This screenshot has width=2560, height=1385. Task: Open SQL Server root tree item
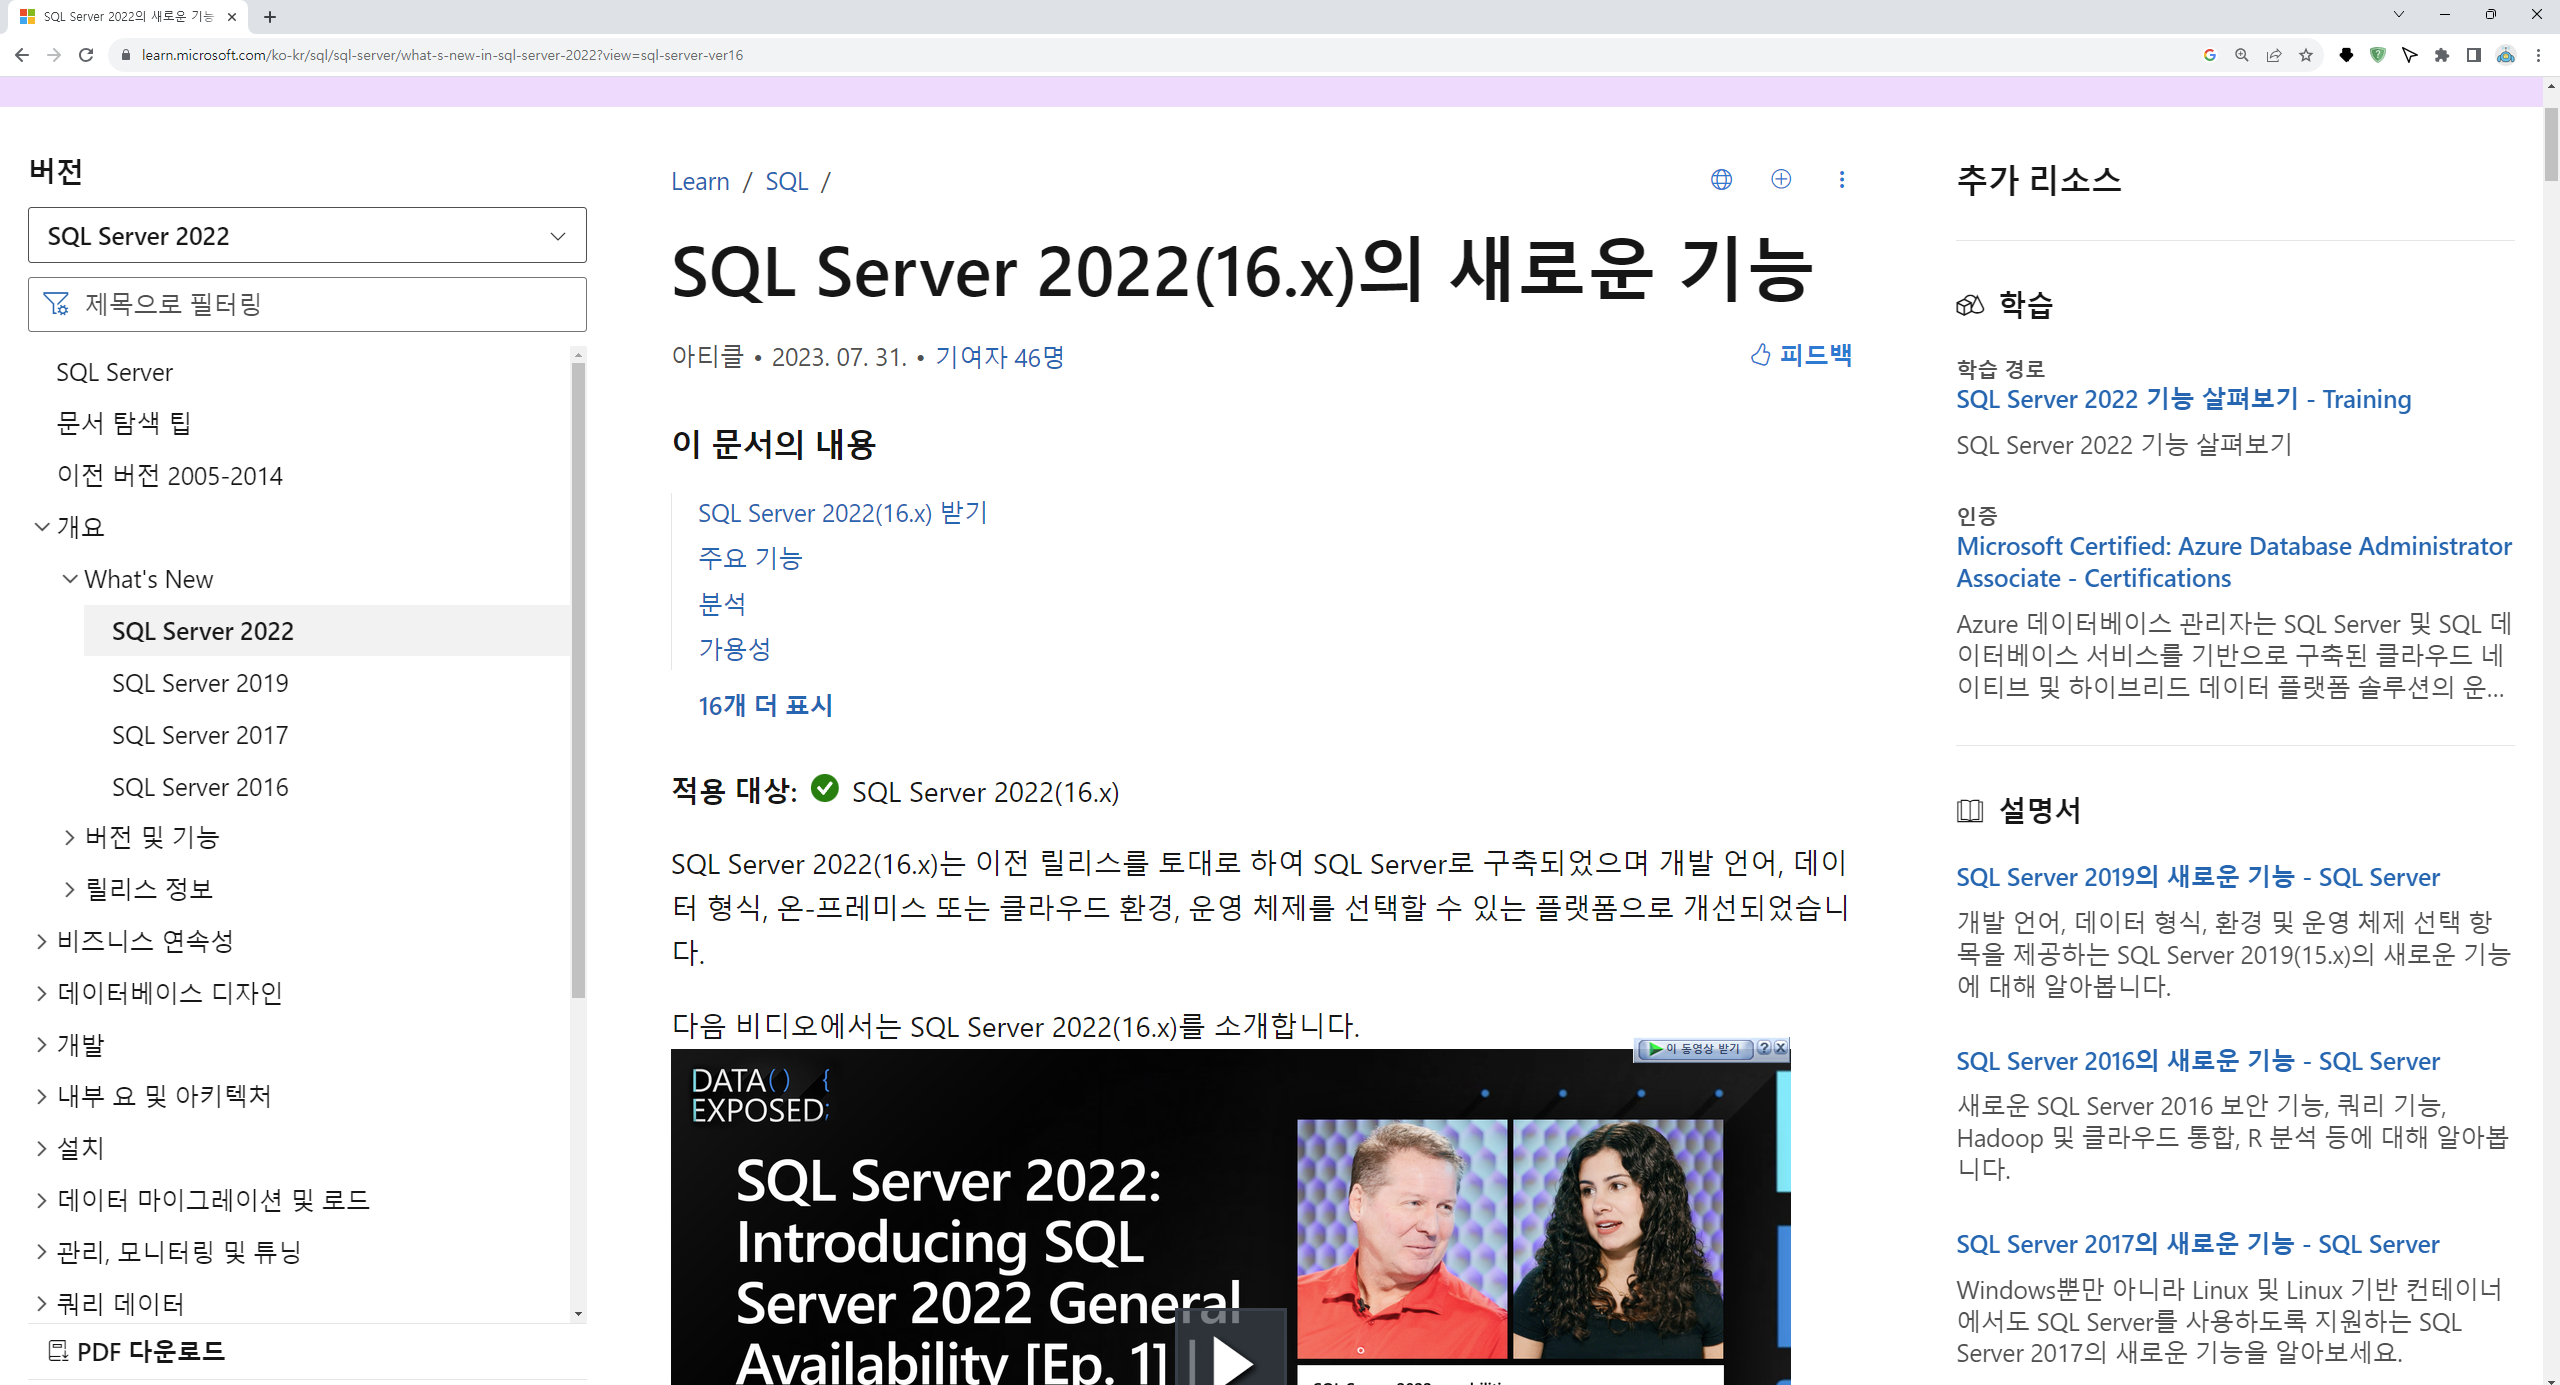pyautogui.click(x=115, y=372)
